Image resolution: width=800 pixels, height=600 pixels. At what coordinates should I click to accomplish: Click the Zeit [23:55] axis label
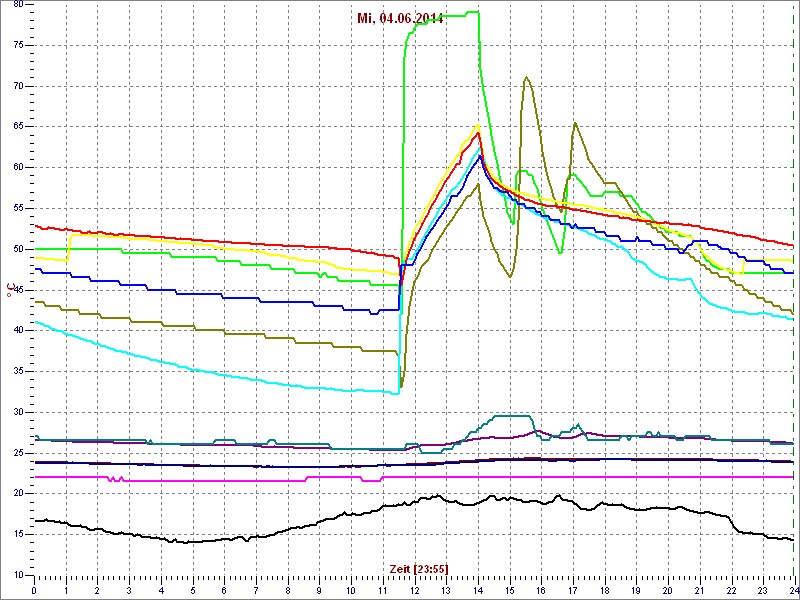419,569
